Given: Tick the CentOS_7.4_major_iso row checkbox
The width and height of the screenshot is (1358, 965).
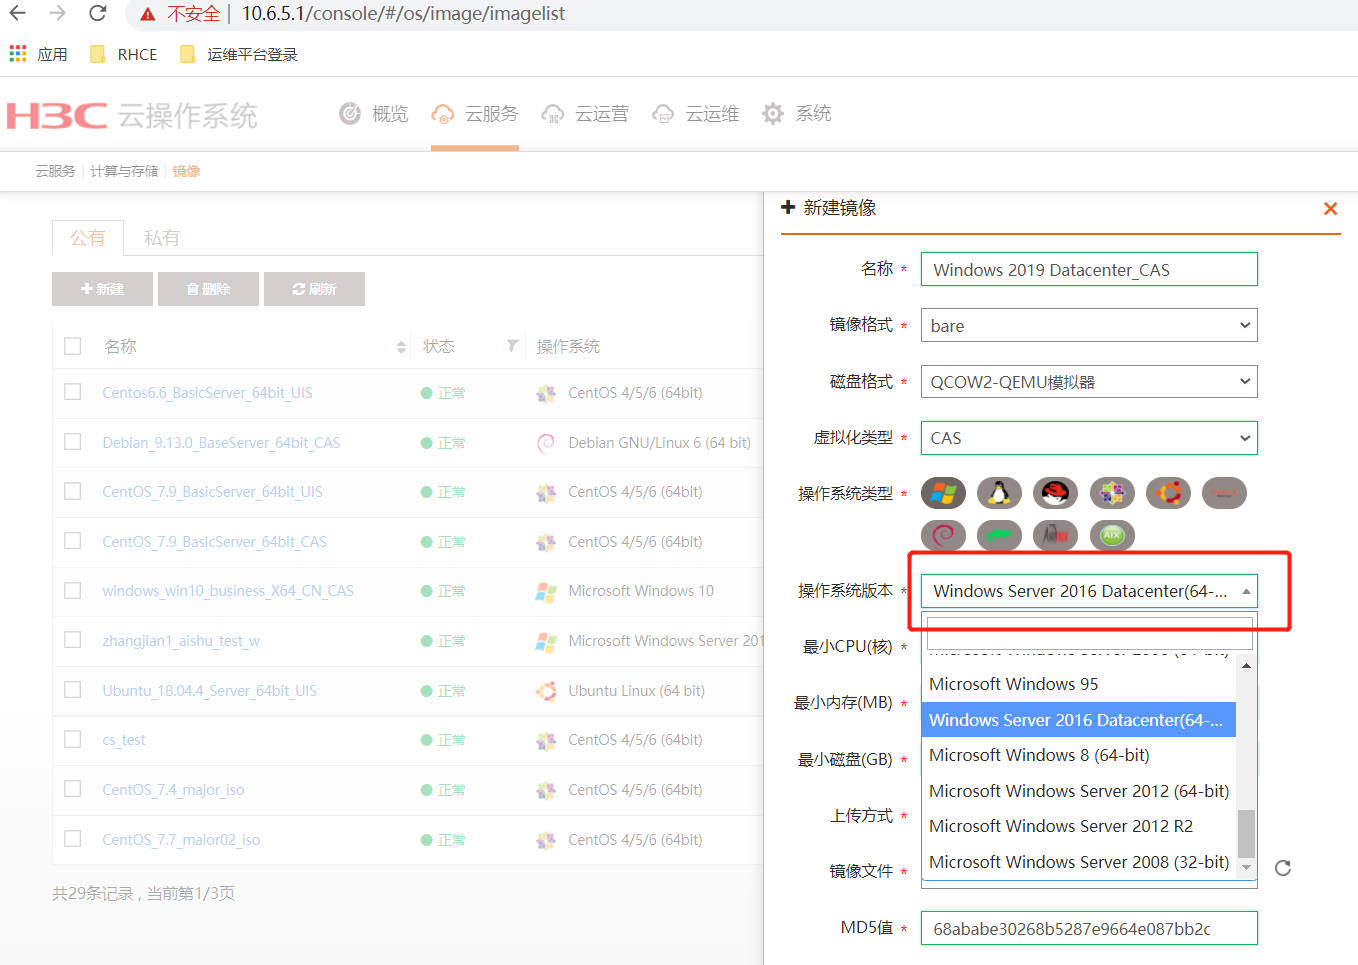Looking at the screenshot, I should (73, 789).
